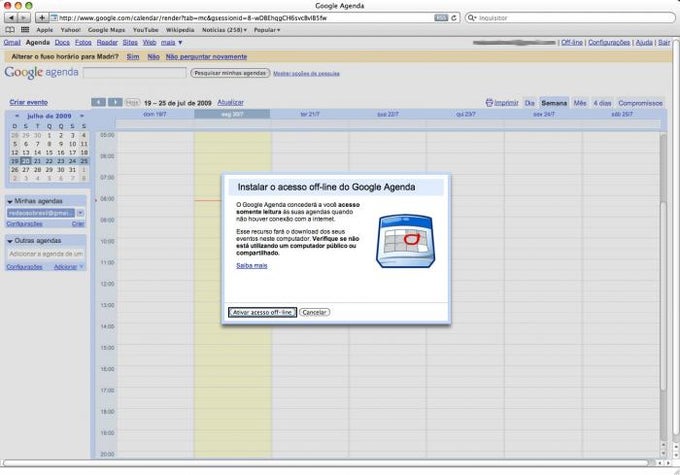
Task: Click Não perguntar novamente link
Action: [206, 57]
